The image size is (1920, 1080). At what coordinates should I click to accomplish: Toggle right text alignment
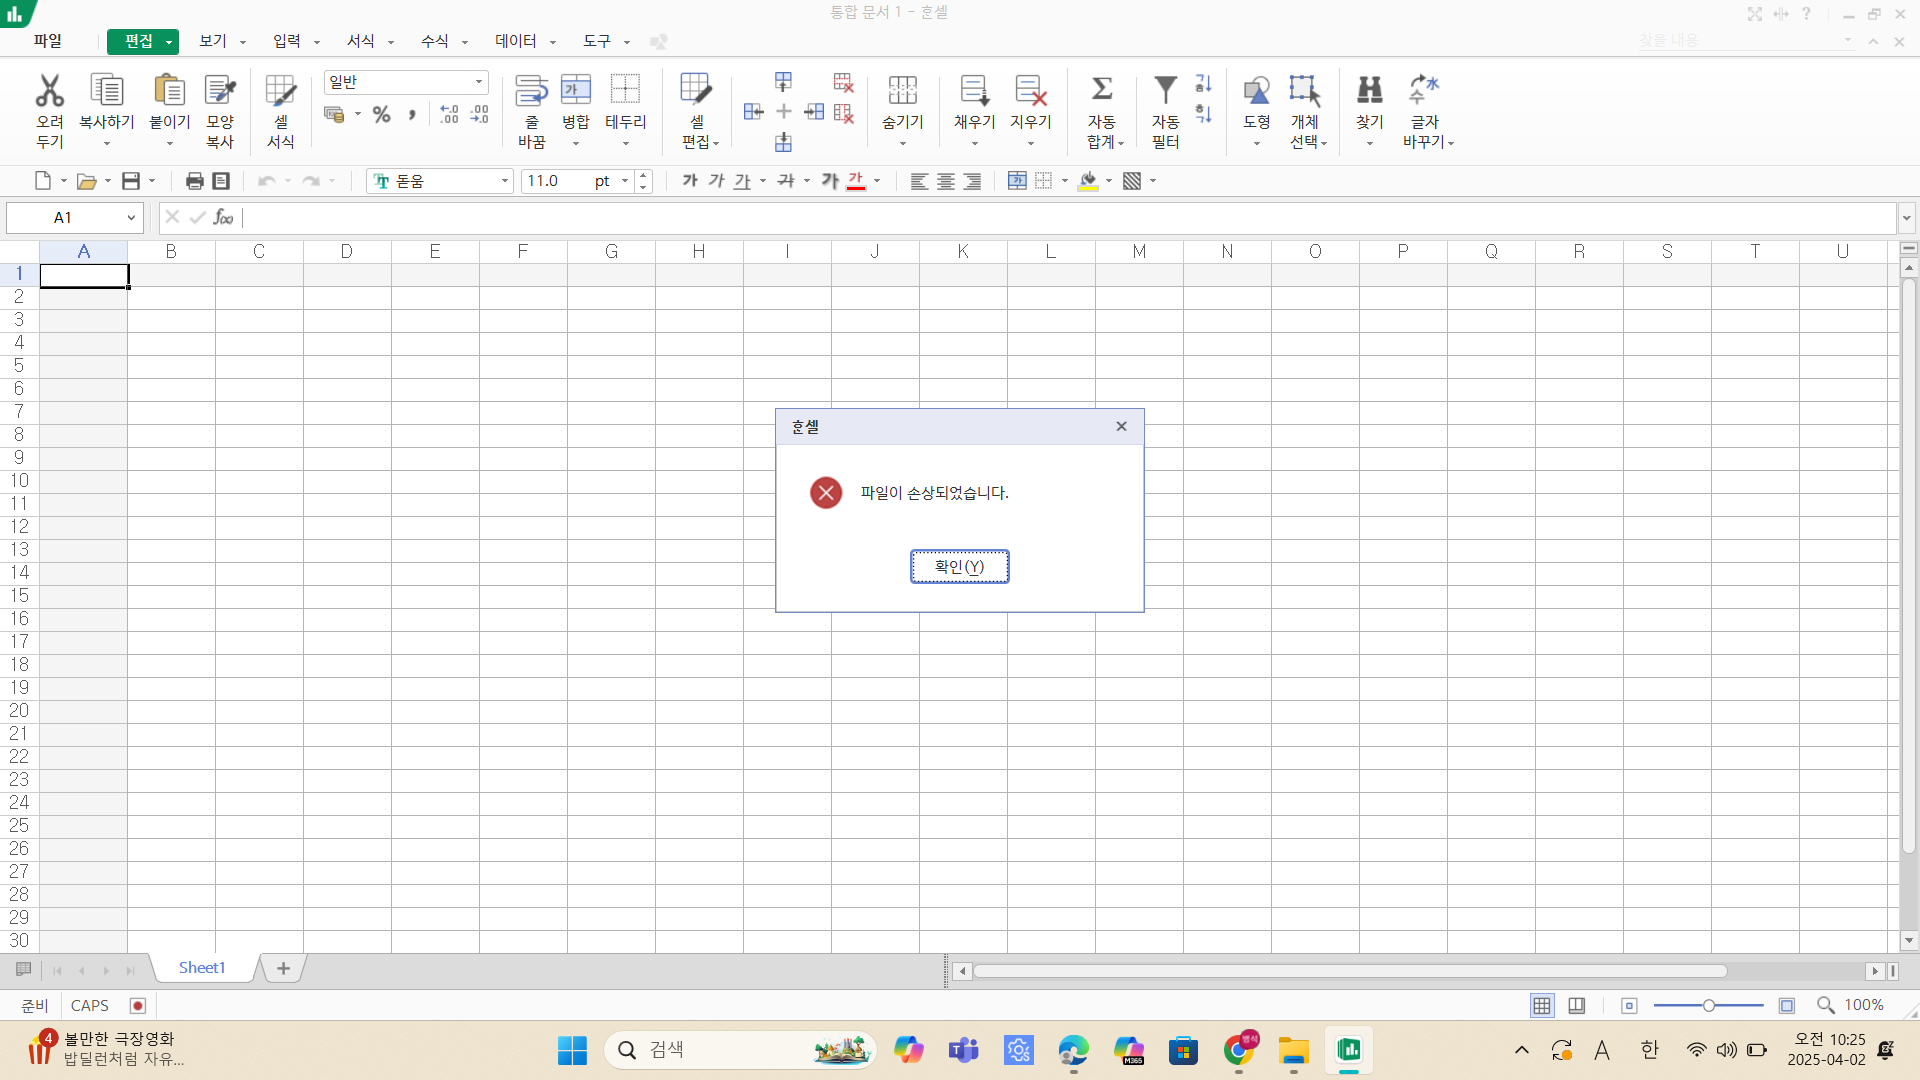click(972, 181)
